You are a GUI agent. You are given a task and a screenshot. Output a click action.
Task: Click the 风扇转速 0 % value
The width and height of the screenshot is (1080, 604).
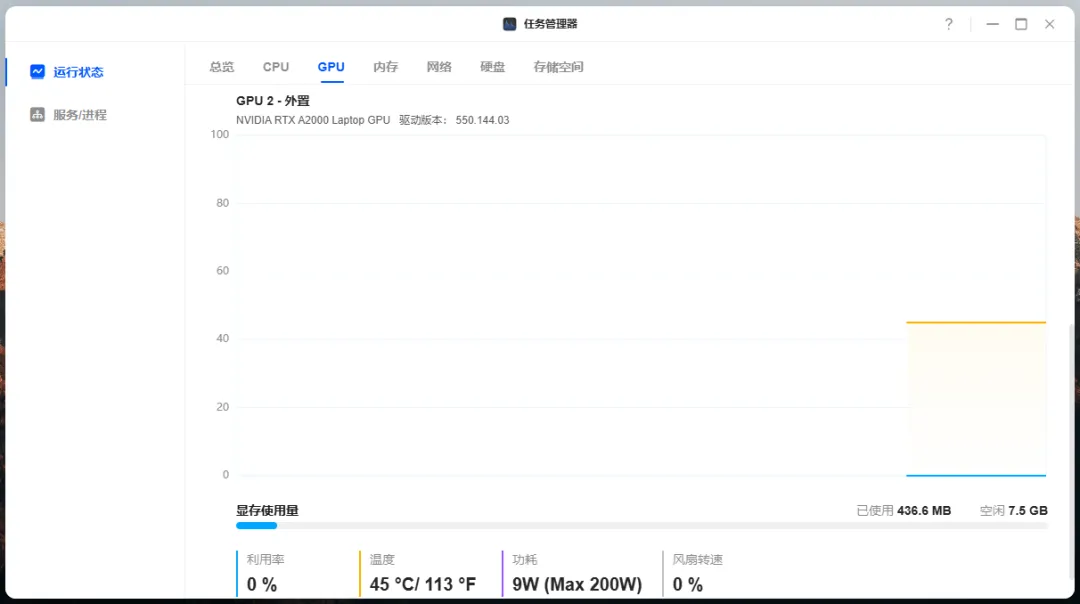point(688,585)
